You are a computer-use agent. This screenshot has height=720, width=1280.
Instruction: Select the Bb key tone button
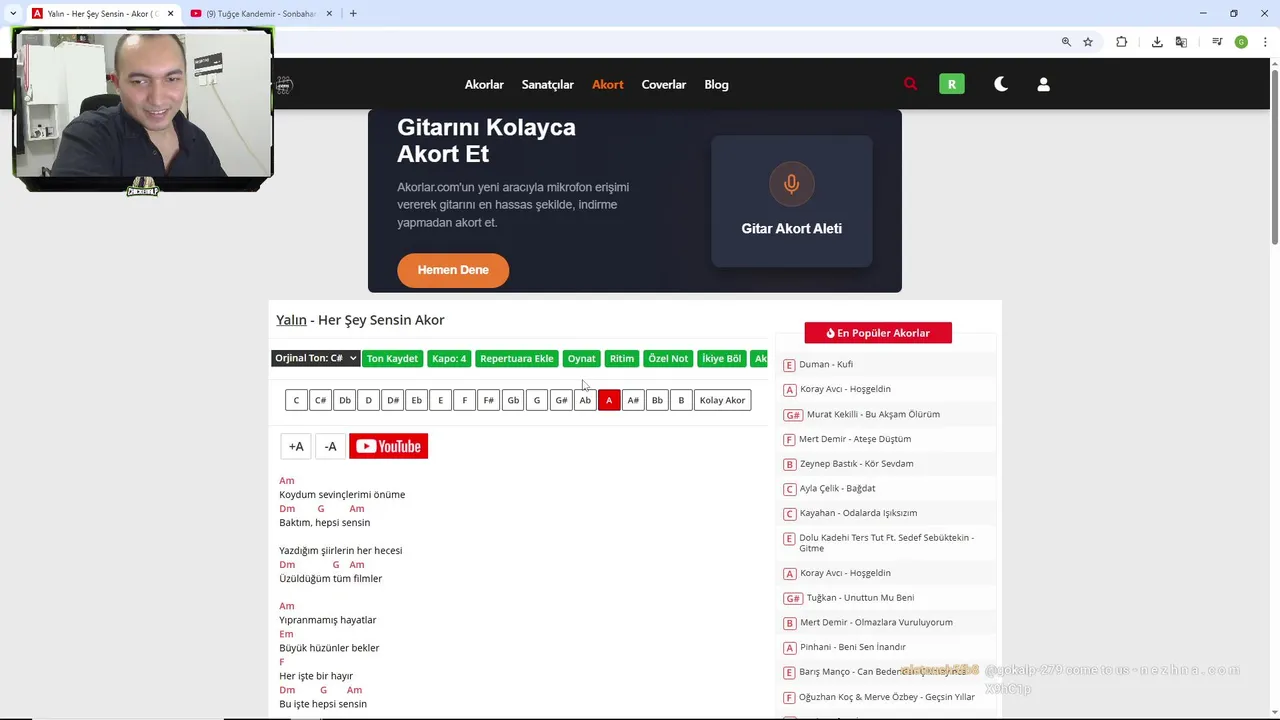point(657,400)
